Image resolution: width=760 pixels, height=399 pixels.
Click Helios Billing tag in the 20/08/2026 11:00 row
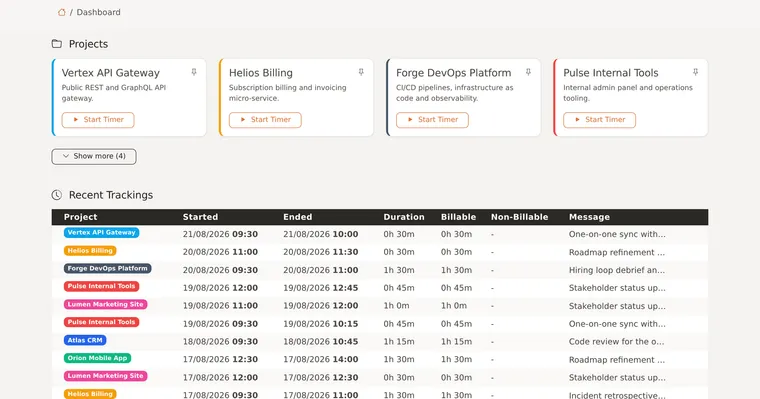(90, 251)
